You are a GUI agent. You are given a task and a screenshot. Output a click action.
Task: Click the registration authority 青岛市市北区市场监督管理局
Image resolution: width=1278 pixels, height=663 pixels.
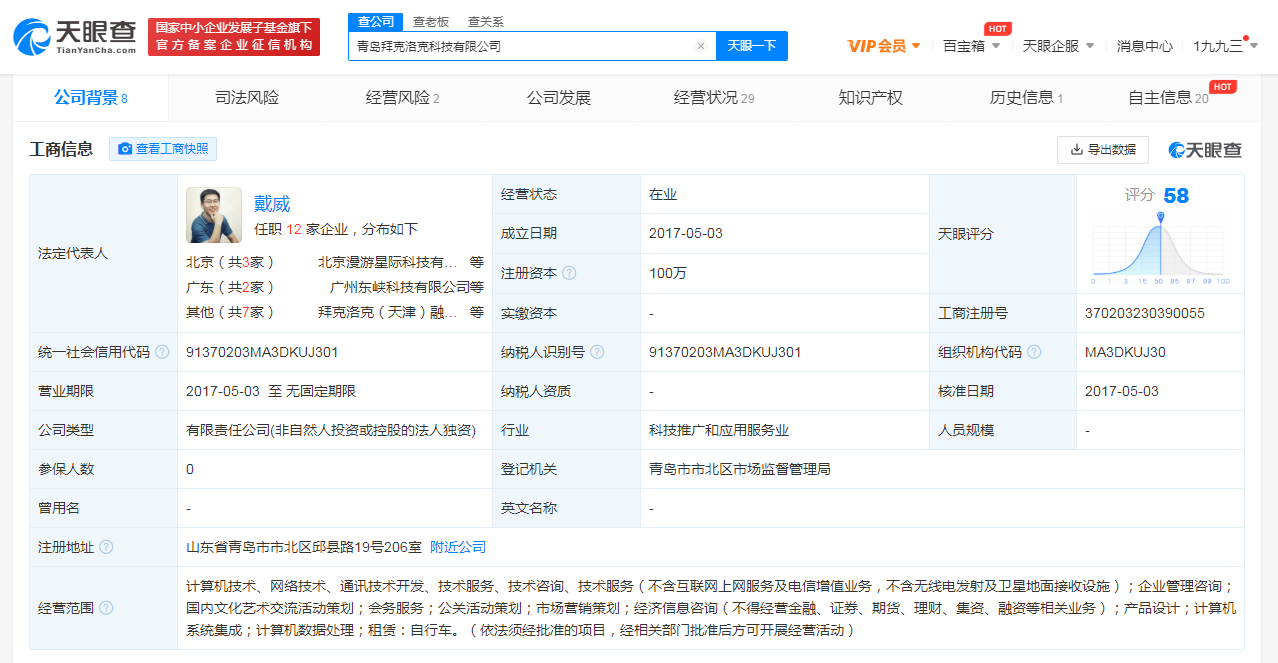click(x=740, y=469)
